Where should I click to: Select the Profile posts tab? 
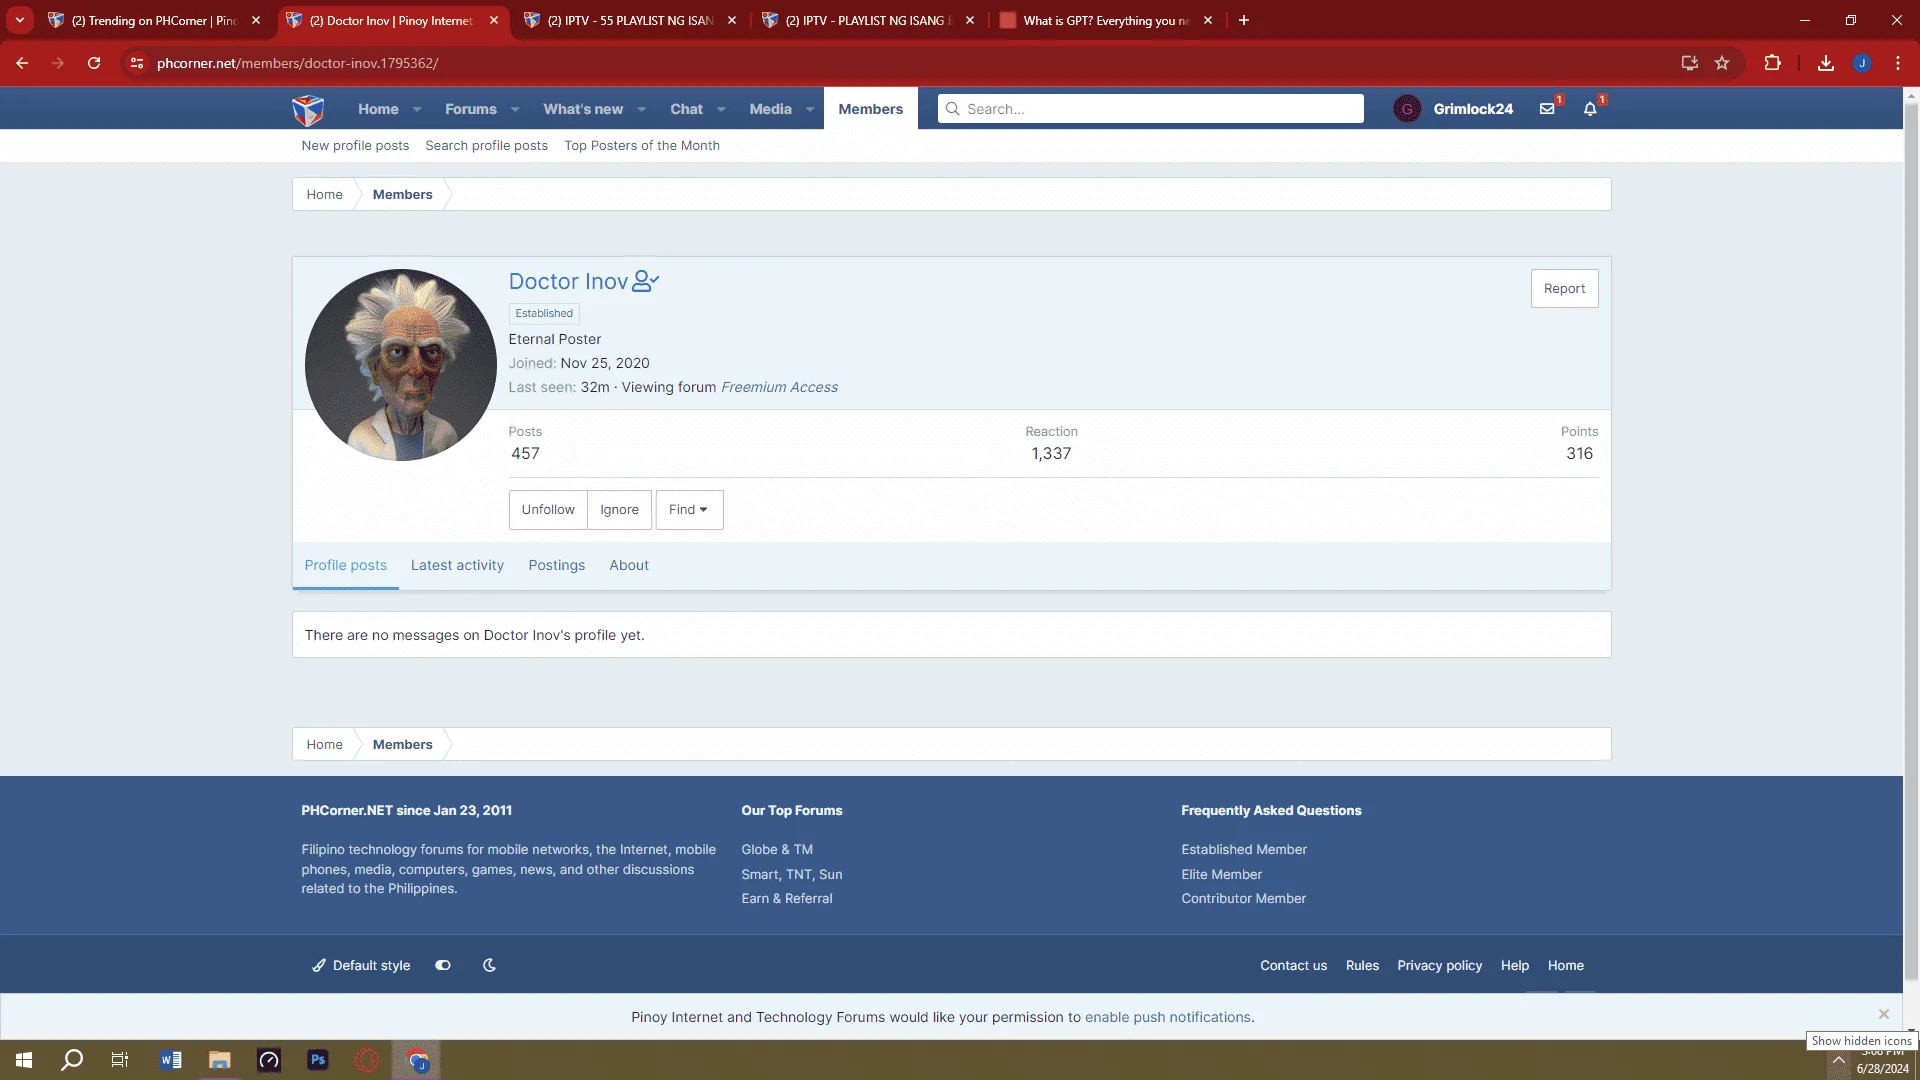[x=346, y=565]
